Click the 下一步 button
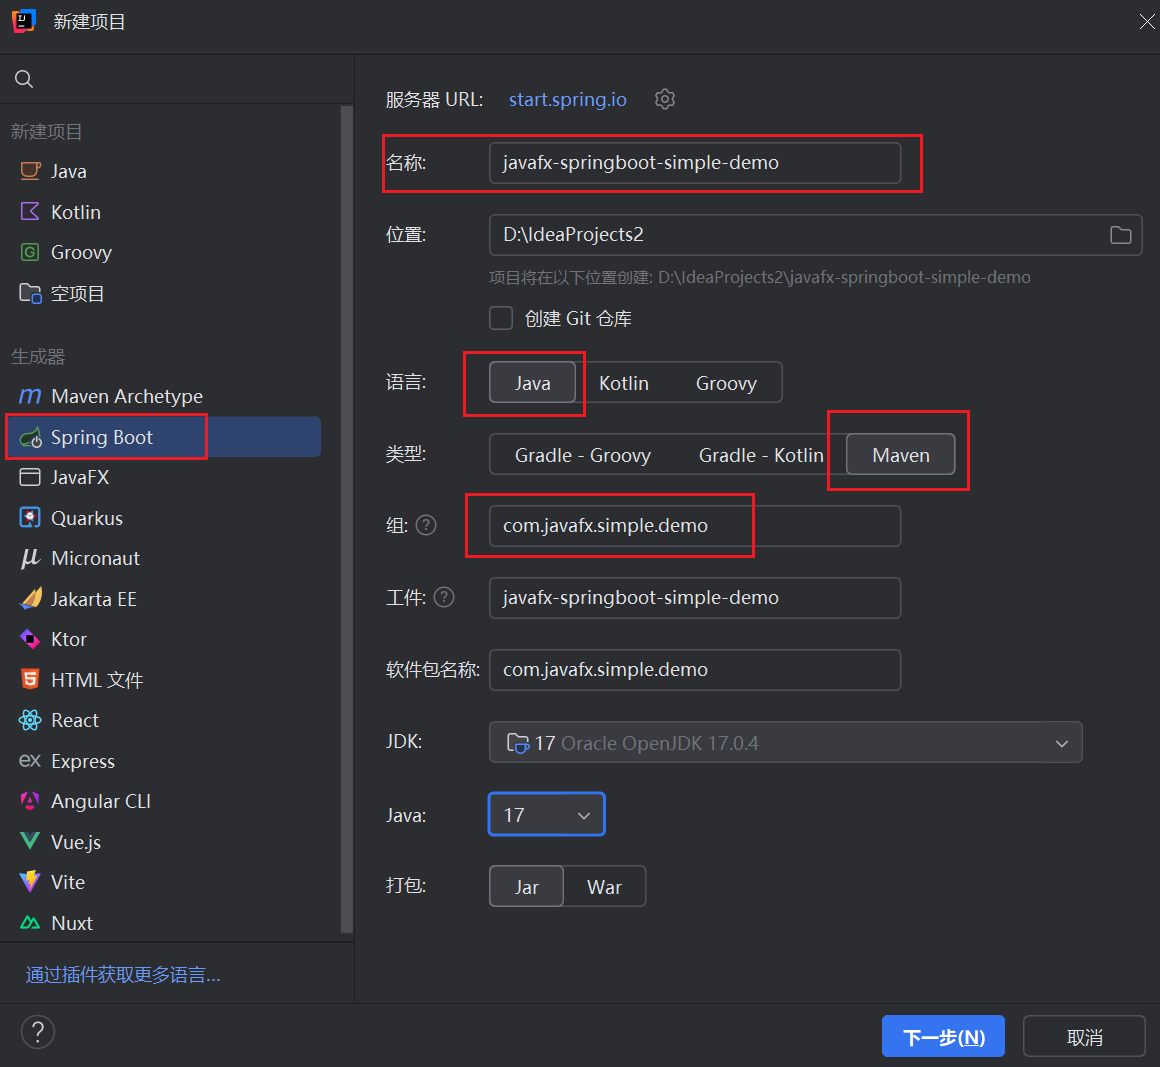 click(x=942, y=1036)
